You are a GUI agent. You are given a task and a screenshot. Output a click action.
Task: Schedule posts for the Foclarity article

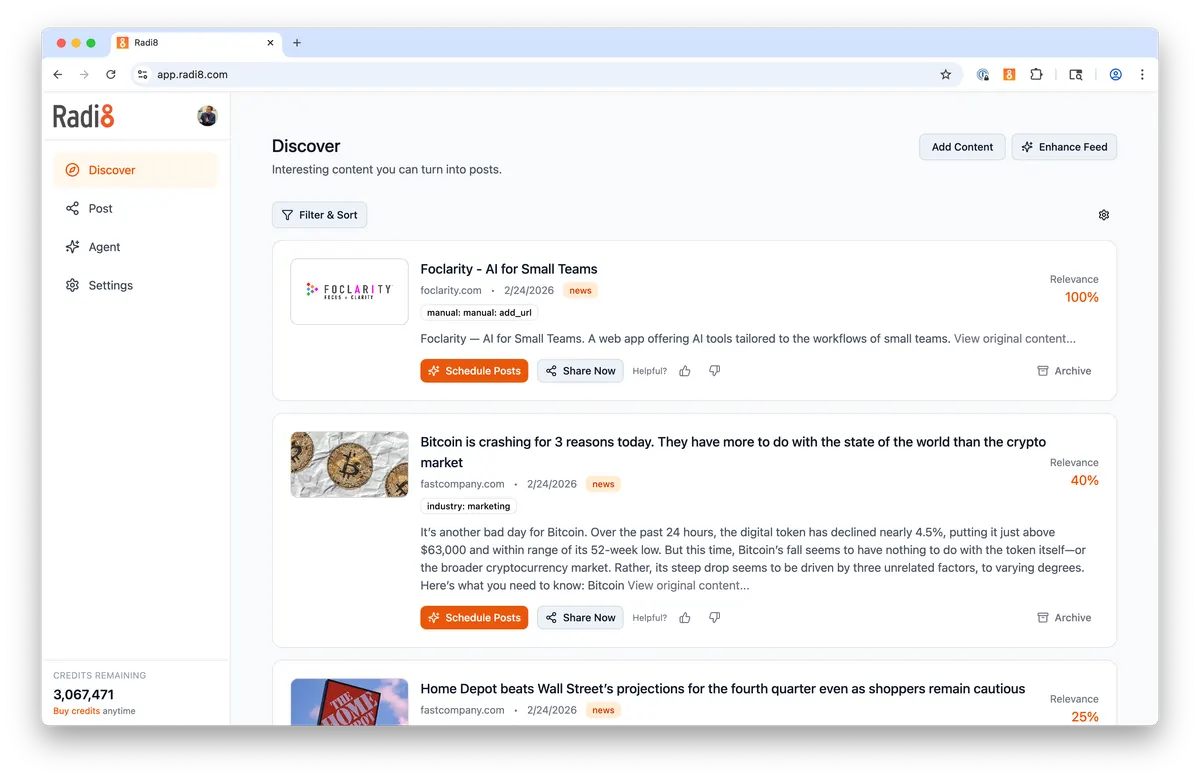(474, 371)
